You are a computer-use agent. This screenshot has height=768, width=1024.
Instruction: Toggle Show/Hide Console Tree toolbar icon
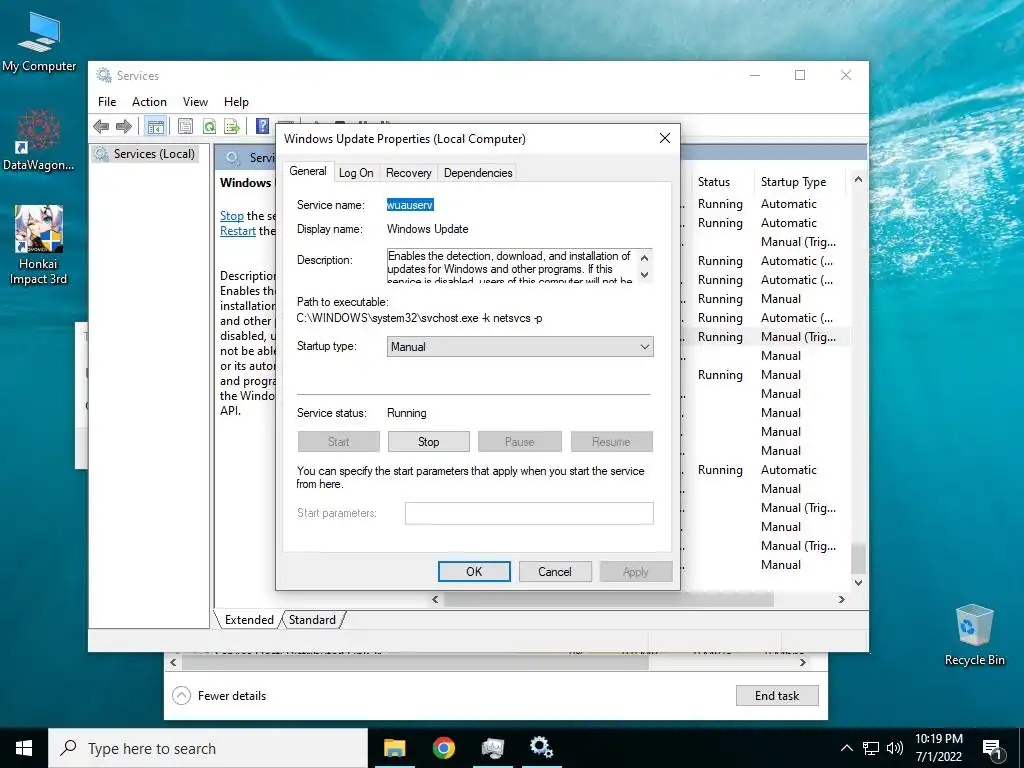pos(155,126)
